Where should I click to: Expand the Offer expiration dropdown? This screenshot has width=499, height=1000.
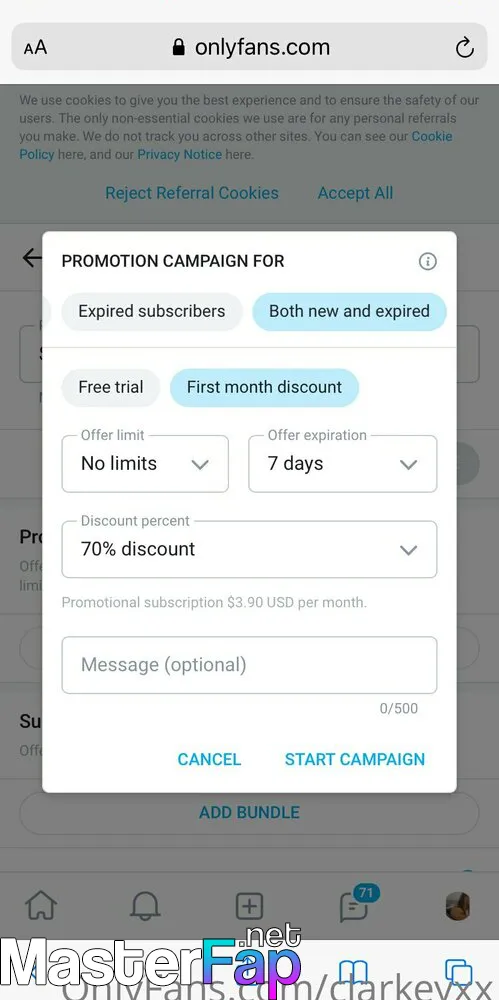click(343, 464)
